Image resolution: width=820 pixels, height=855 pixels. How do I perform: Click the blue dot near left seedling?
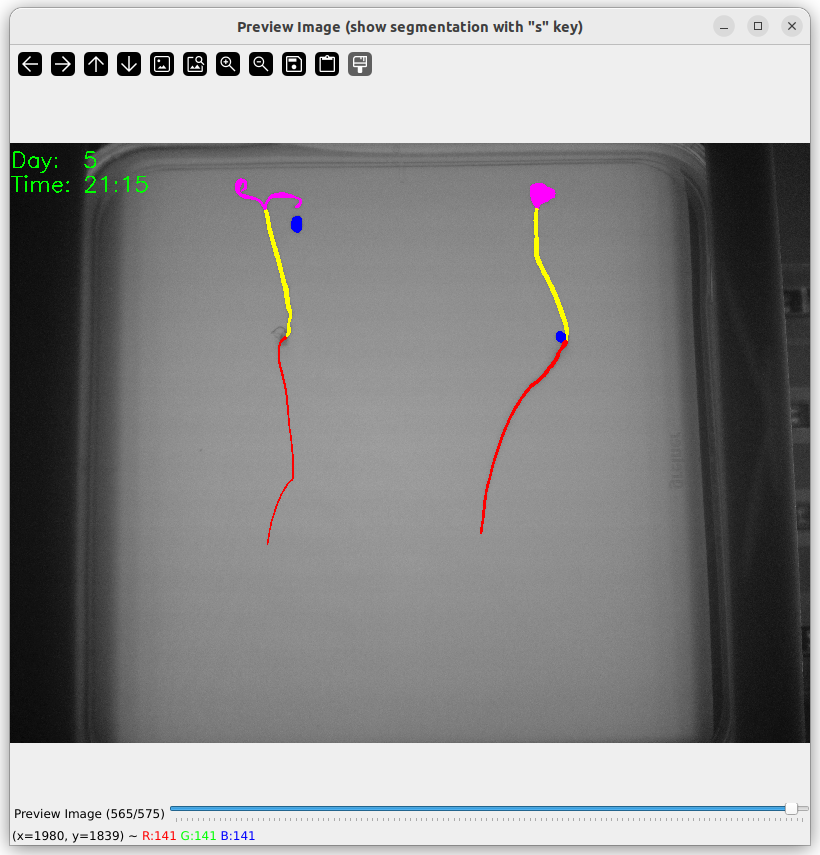pos(296,225)
